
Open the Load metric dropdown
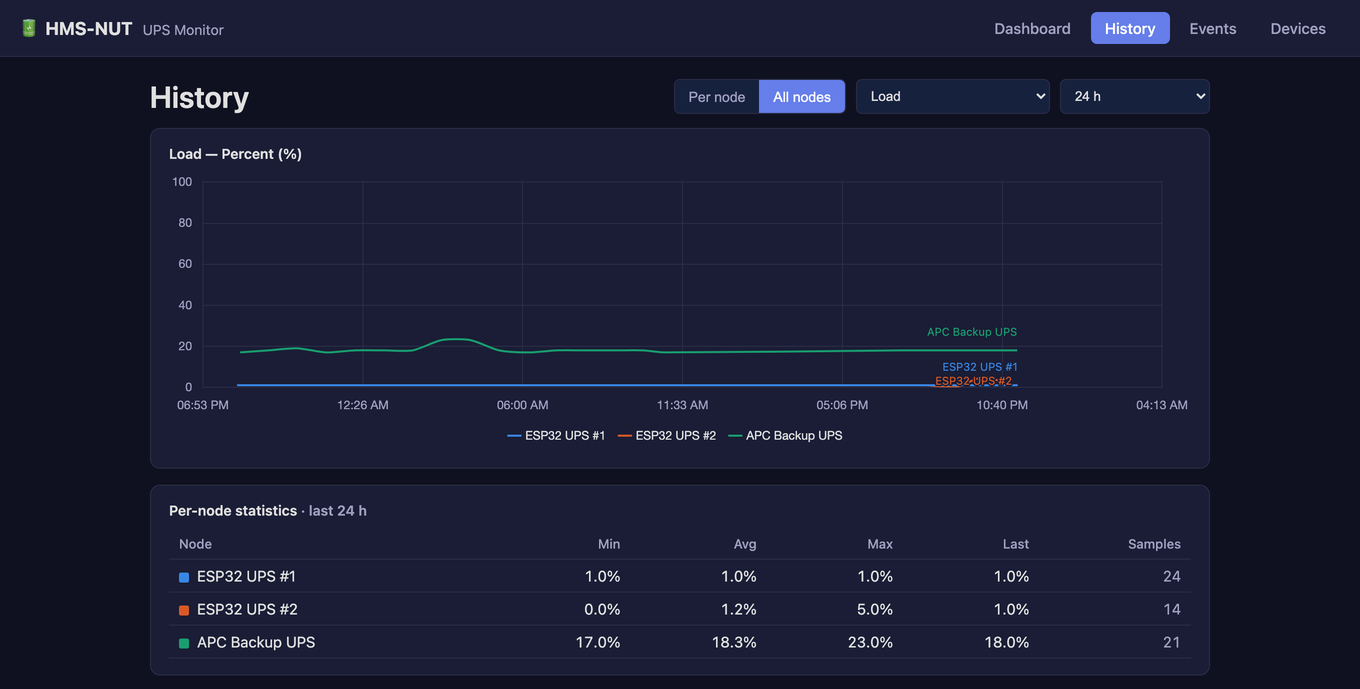pyautogui.click(x=953, y=96)
